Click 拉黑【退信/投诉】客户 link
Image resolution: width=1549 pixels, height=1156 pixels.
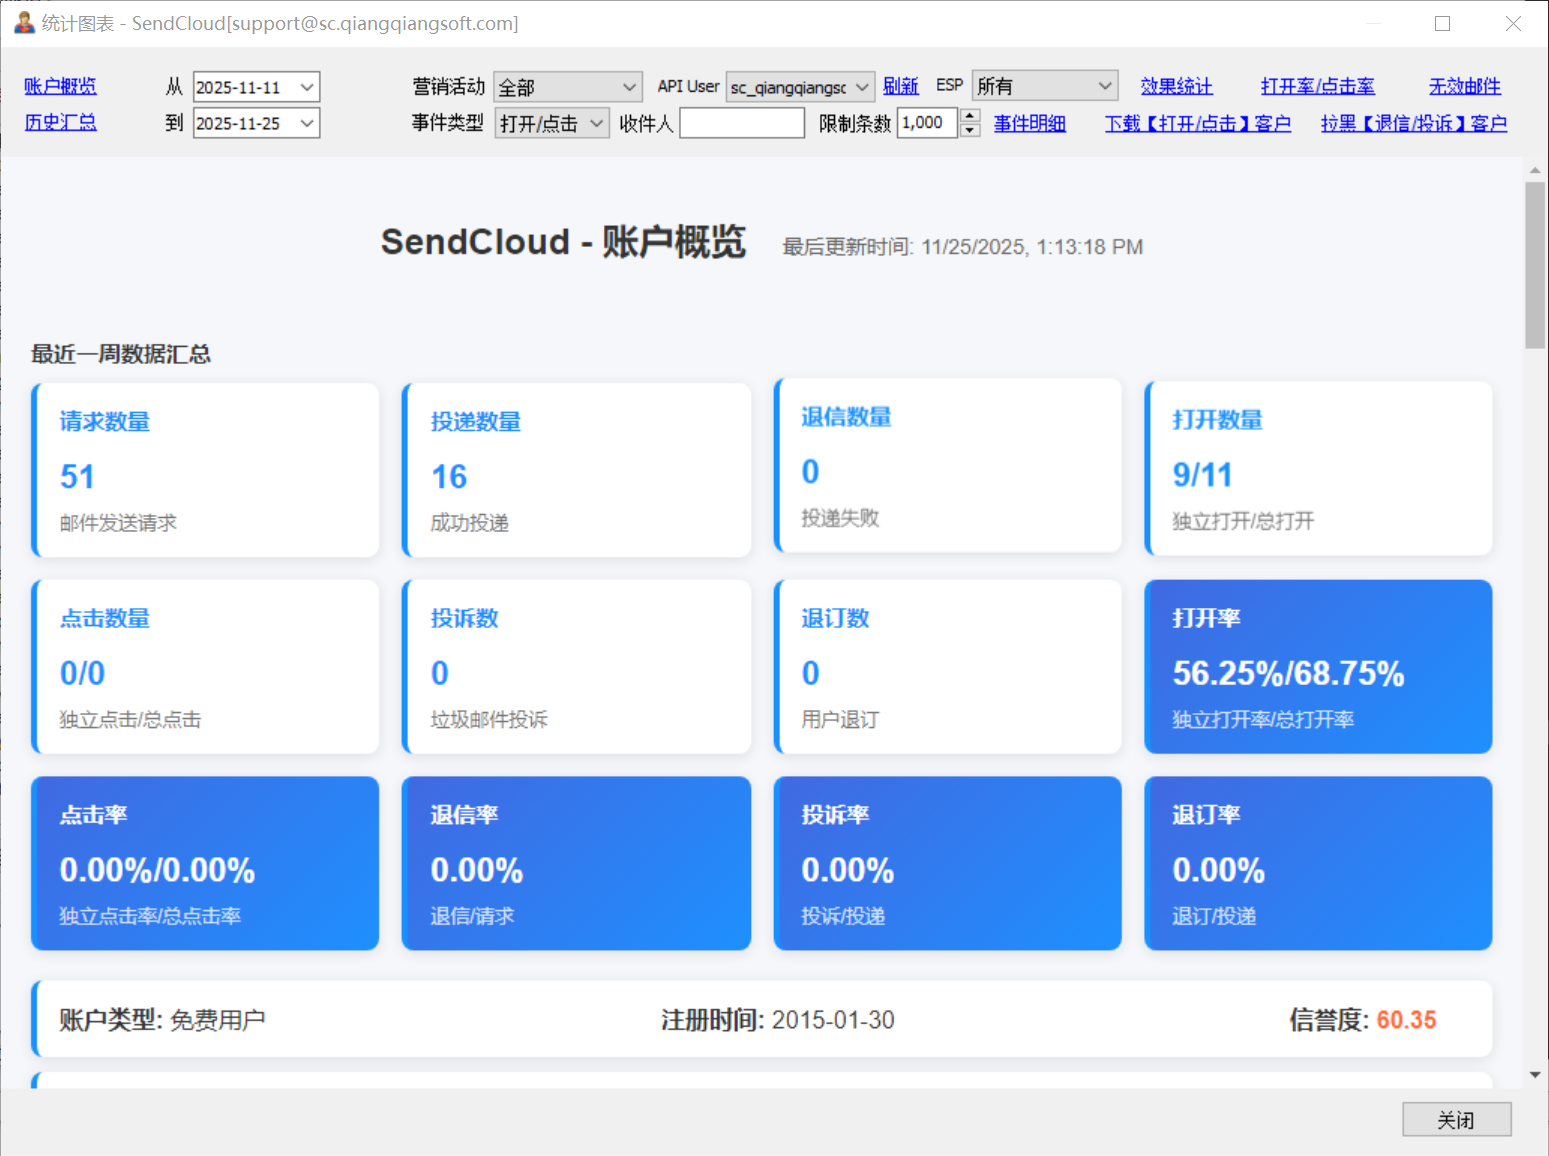click(x=1413, y=124)
